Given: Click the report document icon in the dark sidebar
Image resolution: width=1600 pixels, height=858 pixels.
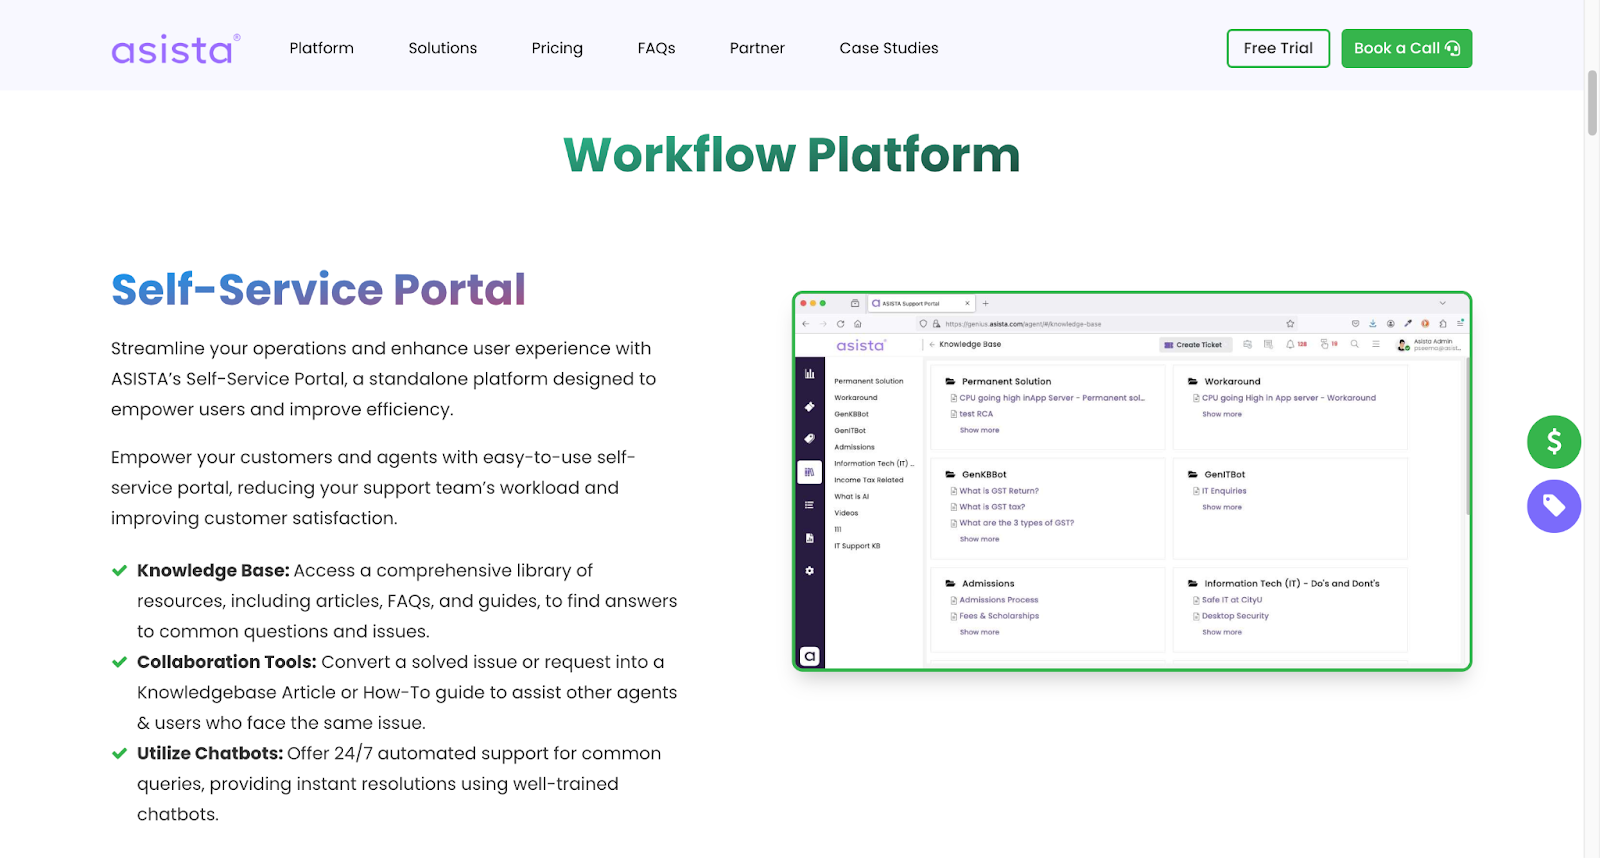Looking at the screenshot, I should click(x=810, y=538).
